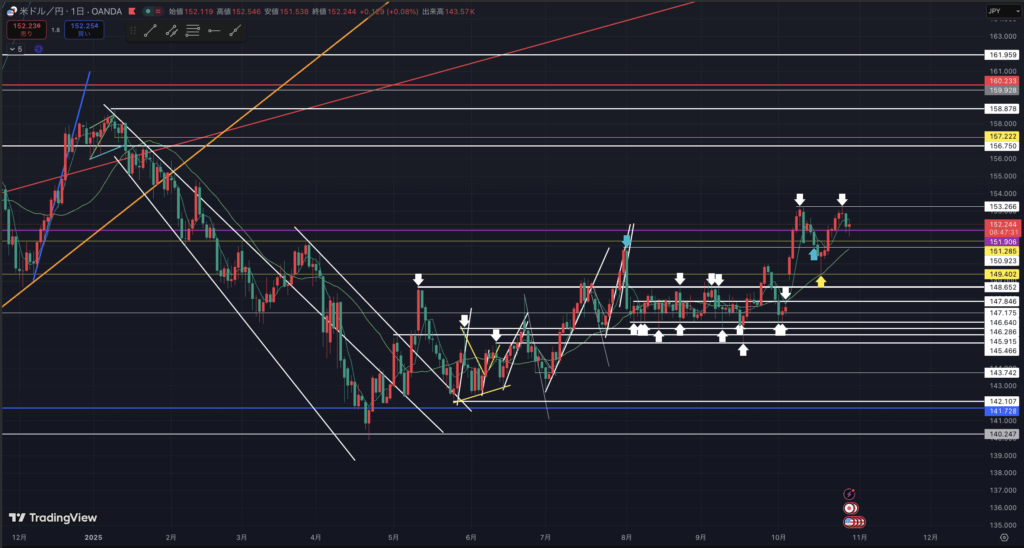Screen dimensions: 1024x548
Task: Click the red flag icon beside OANDA
Action: tap(133, 11)
